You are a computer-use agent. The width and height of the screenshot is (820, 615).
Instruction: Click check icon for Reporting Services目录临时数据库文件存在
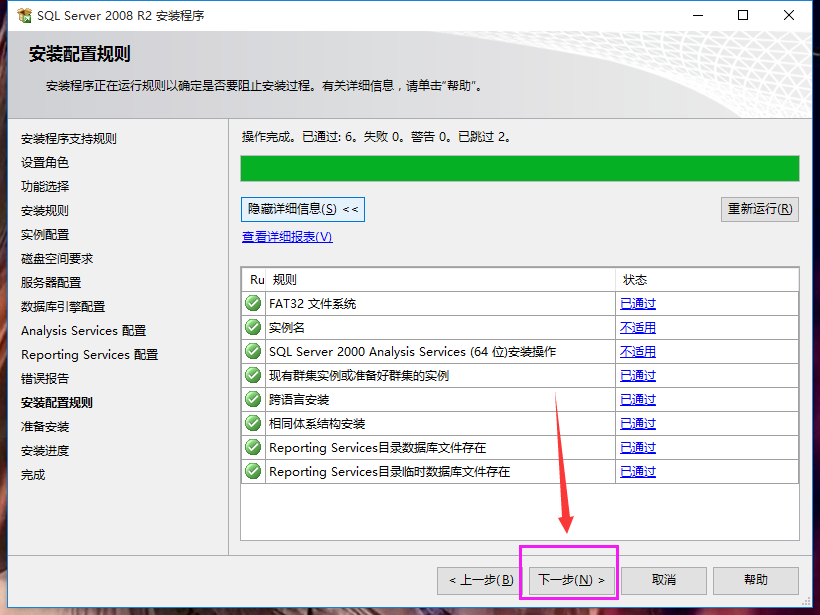tap(253, 471)
